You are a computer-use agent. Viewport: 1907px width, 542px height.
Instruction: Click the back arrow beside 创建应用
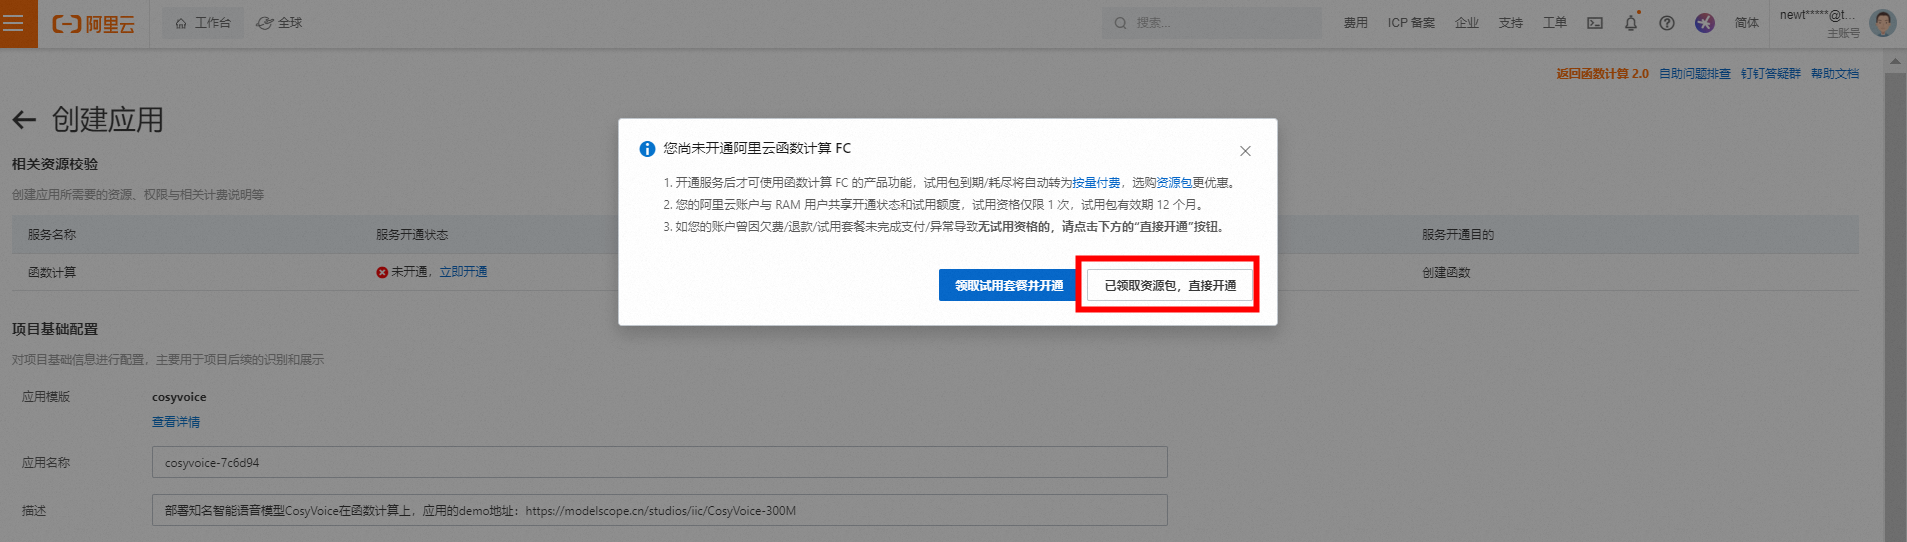(x=24, y=120)
